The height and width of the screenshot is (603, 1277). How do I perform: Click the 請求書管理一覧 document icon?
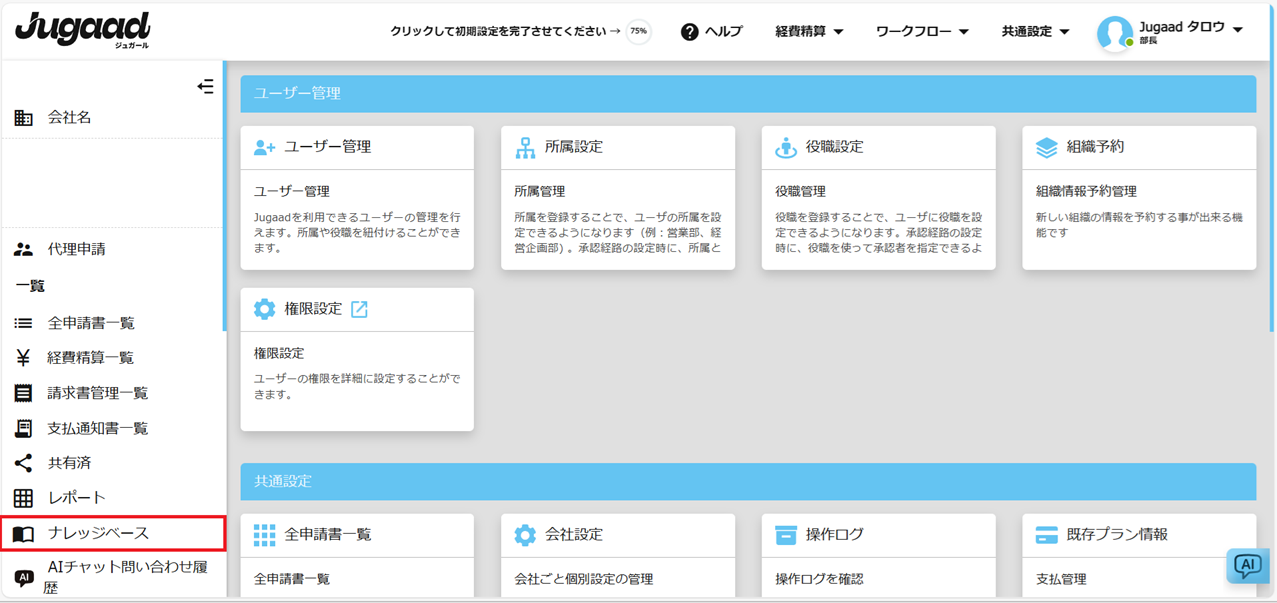click(23, 393)
